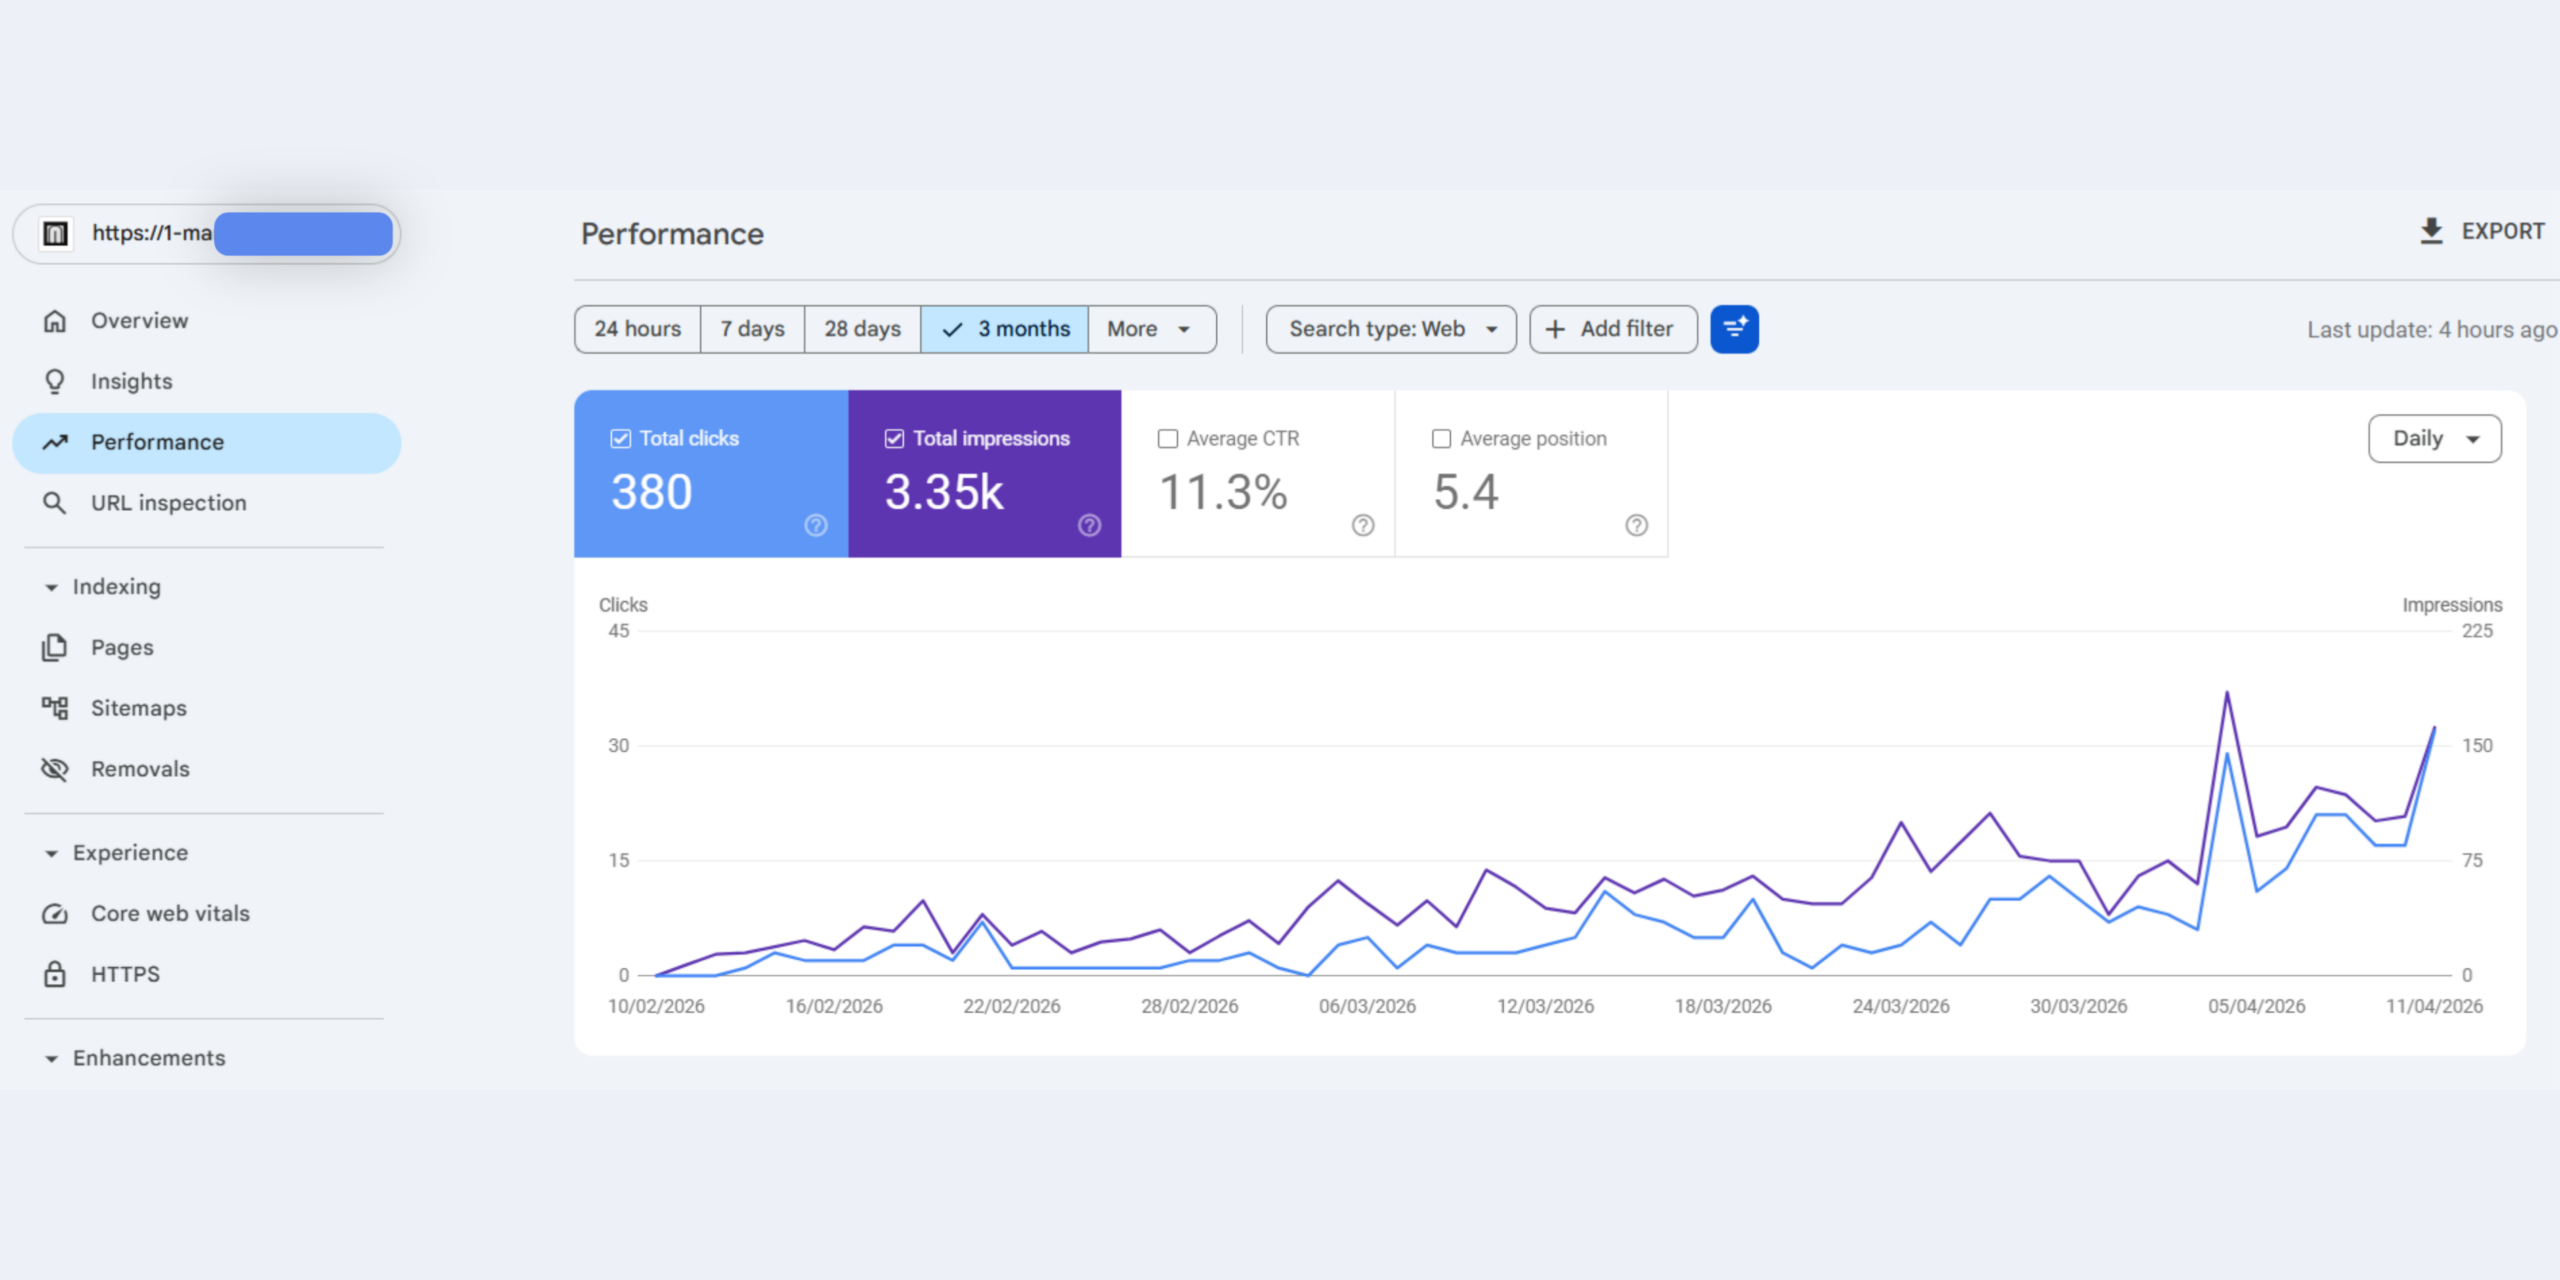The width and height of the screenshot is (2560, 1280).
Task: Open the Sitemaps icon in sidebar
Action: pos(55,708)
